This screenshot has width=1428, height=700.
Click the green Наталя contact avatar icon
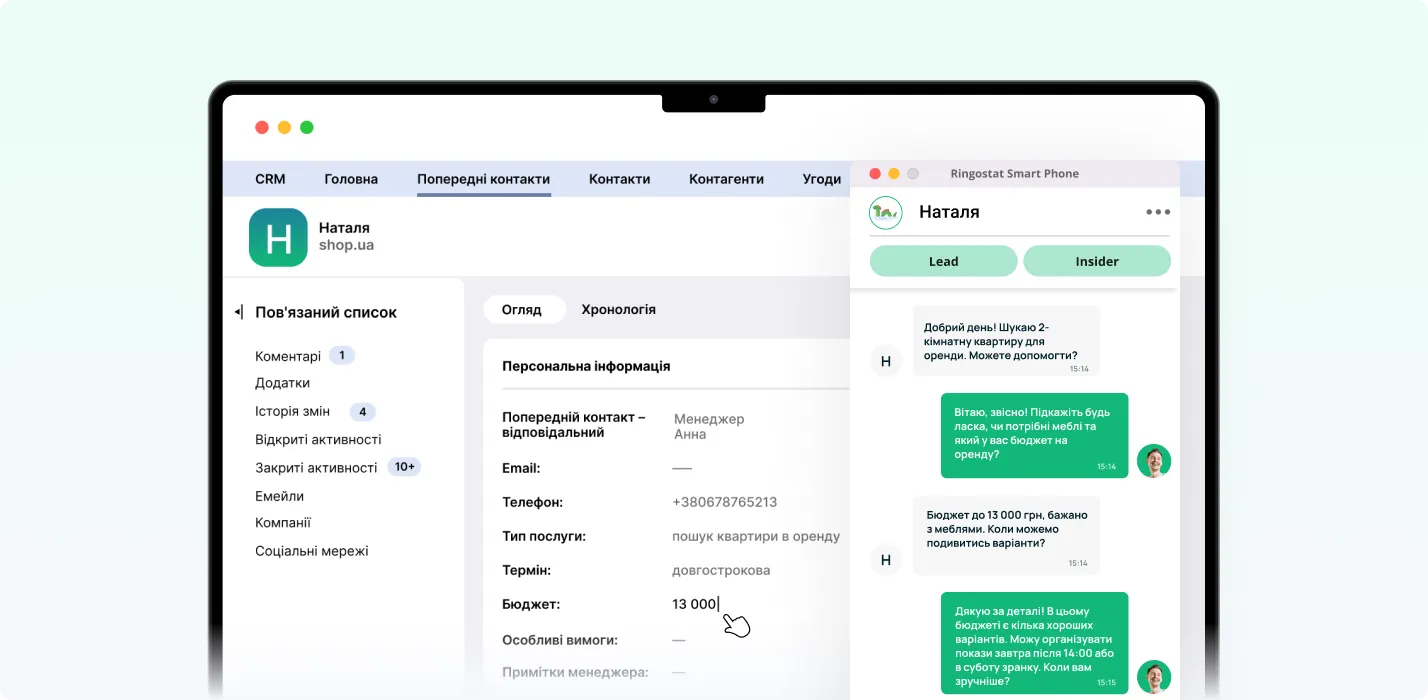(x=278, y=237)
